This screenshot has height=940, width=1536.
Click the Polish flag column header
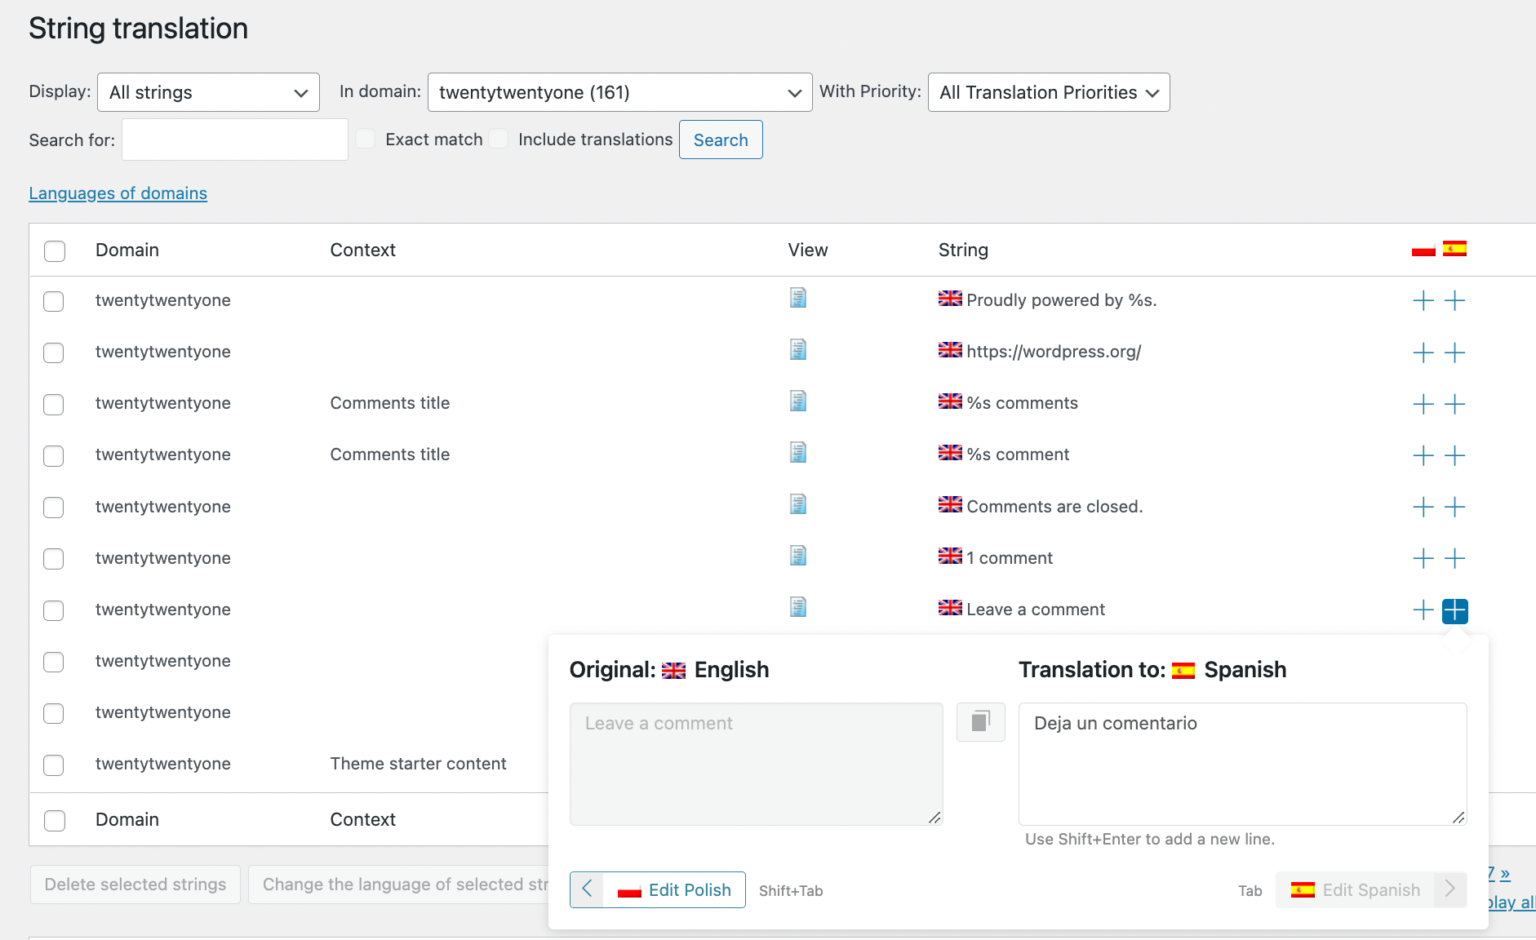tap(1423, 249)
